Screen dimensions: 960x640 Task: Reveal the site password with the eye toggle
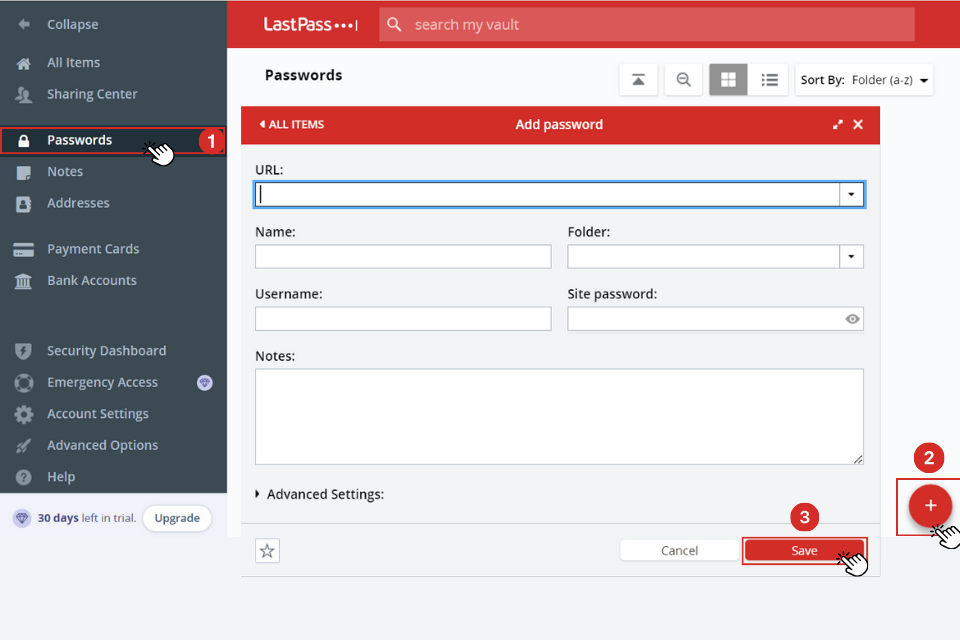pyautogui.click(x=851, y=318)
